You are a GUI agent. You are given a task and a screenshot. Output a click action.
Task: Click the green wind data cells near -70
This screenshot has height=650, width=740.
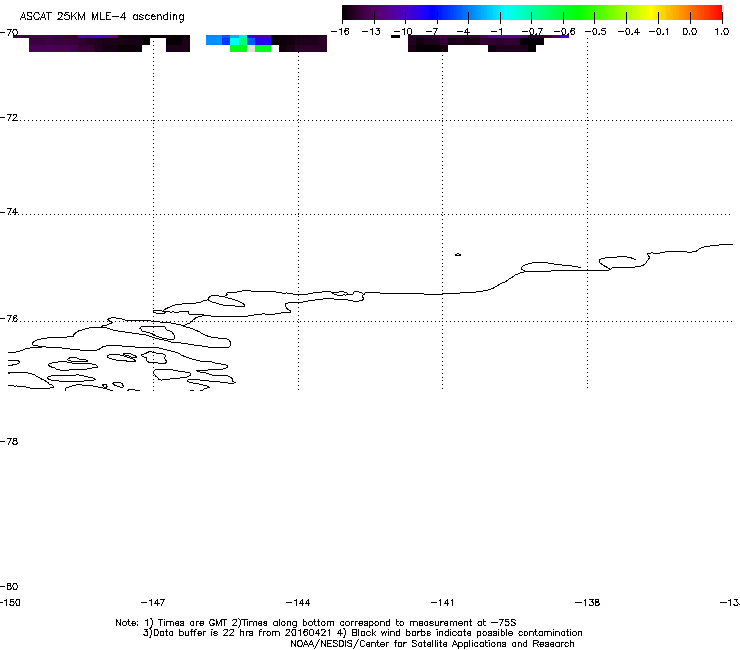tap(238, 48)
